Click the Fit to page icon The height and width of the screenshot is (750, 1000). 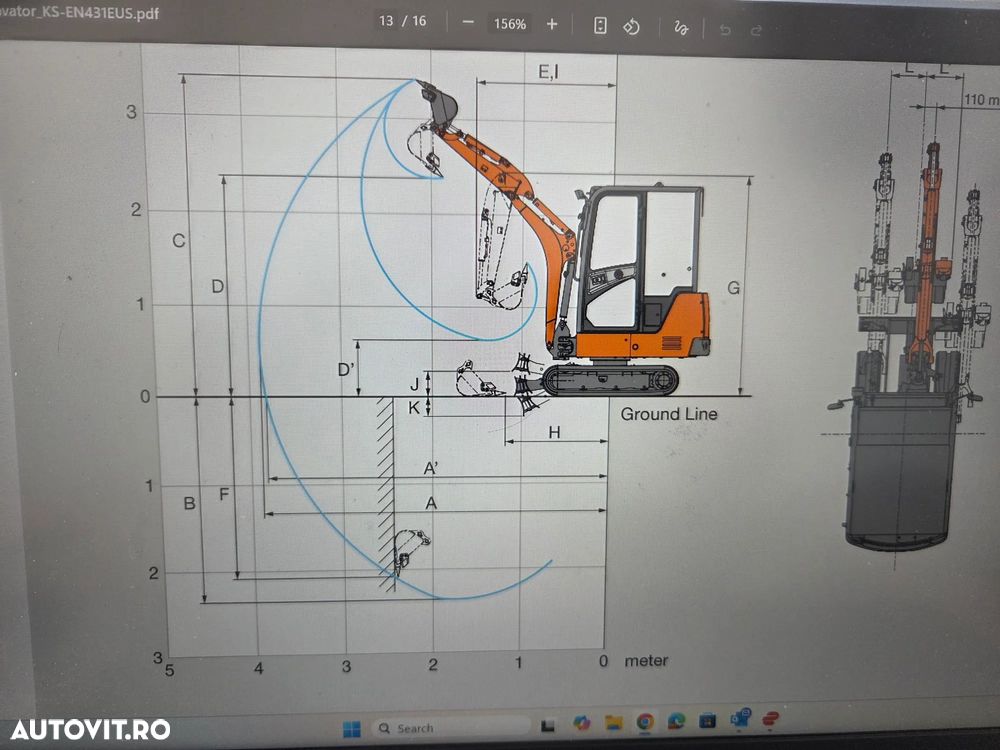tap(600, 26)
